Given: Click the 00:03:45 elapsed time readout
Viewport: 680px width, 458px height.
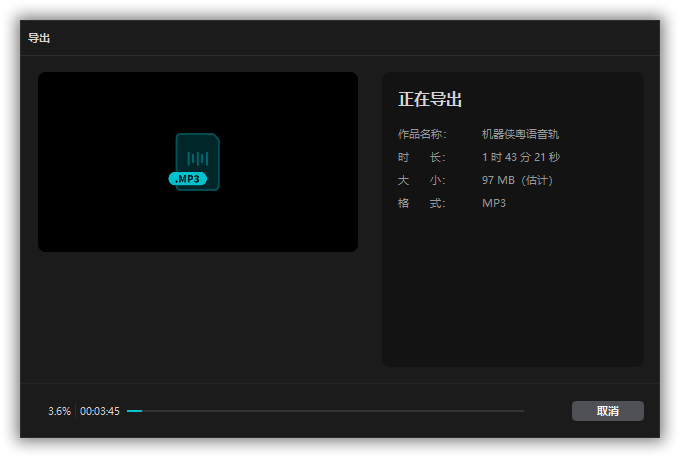Looking at the screenshot, I should click(x=100, y=411).
